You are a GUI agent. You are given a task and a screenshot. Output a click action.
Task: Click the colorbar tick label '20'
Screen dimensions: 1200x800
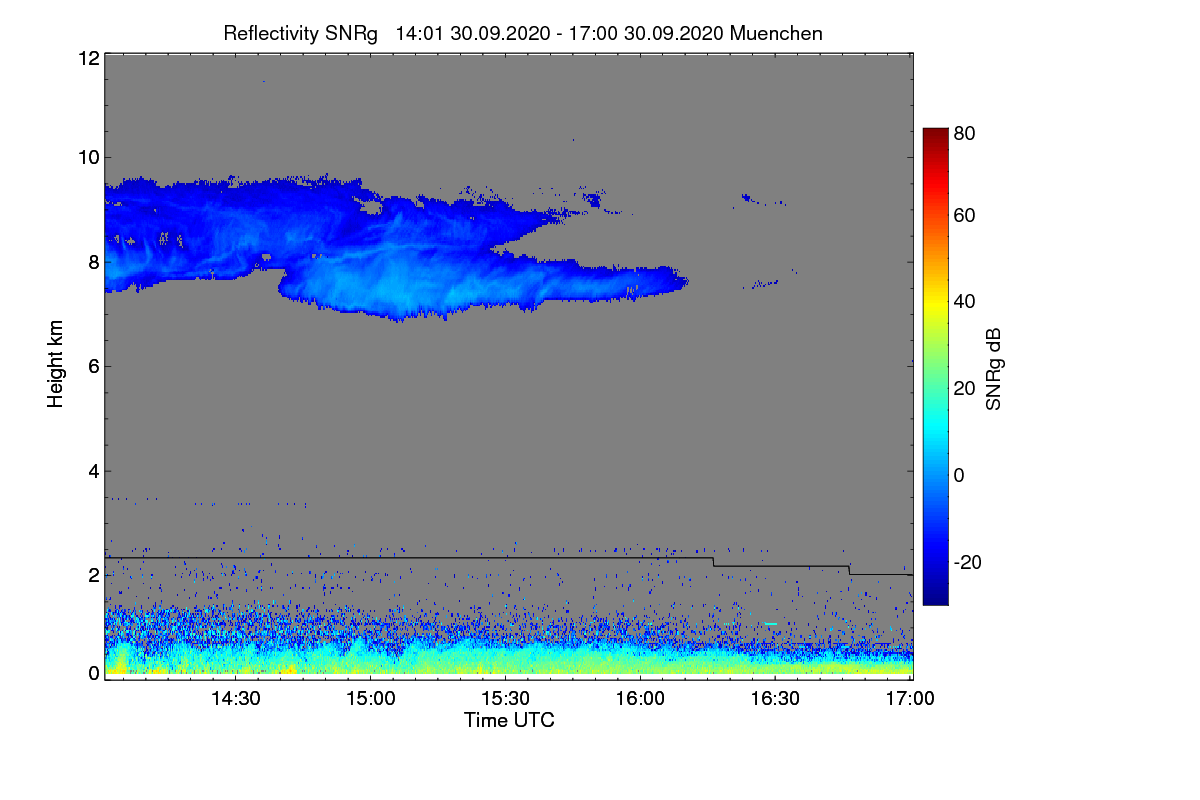tap(965, 388)
